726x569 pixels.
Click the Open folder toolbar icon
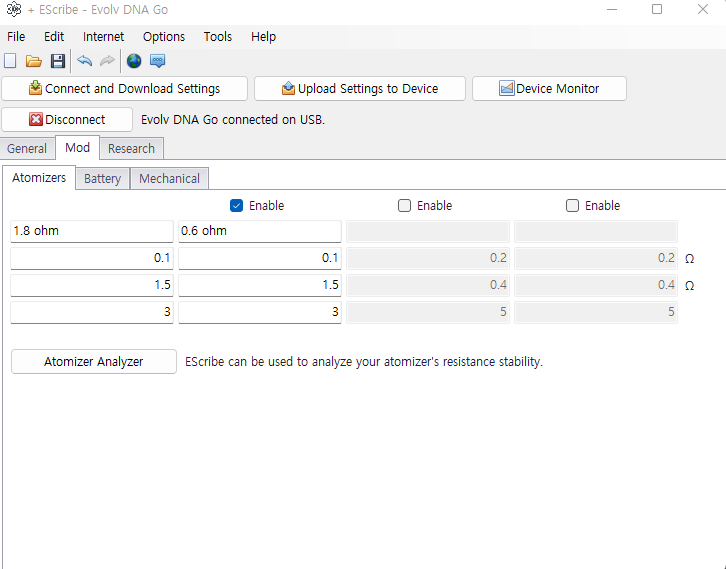[33, 61]
